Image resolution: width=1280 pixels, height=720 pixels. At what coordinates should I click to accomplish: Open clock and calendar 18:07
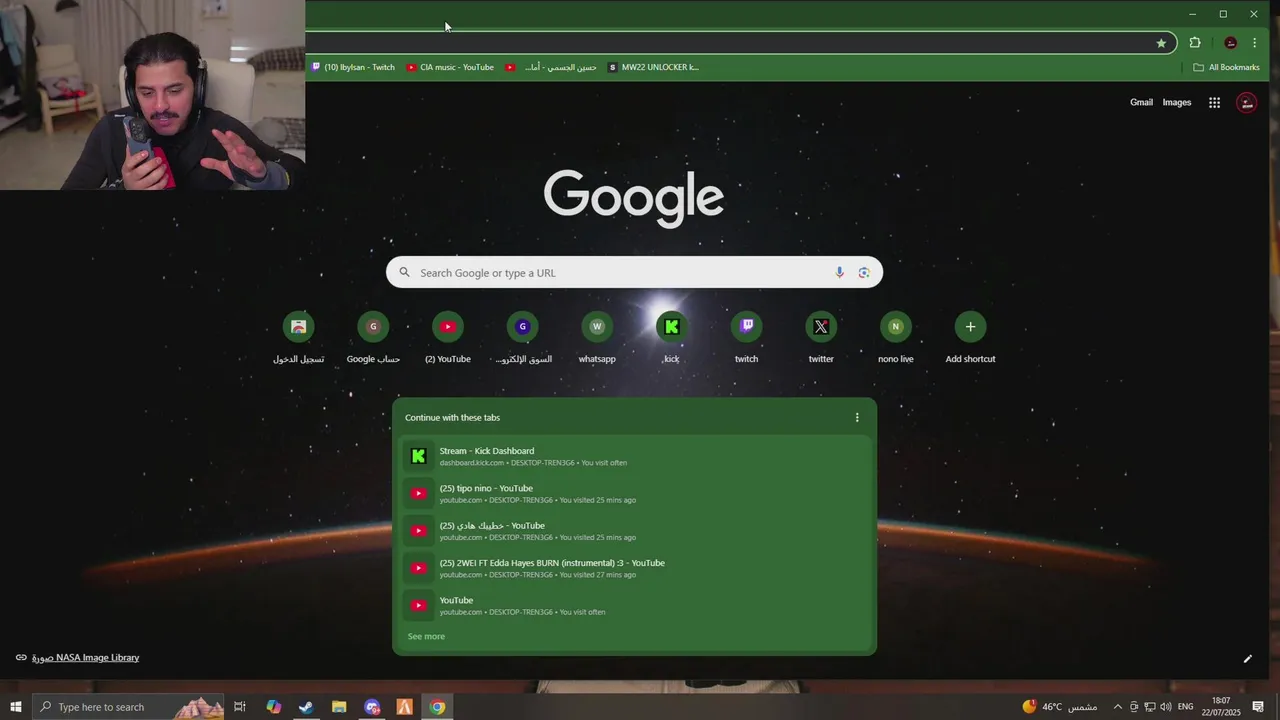tap(1221, 707)
